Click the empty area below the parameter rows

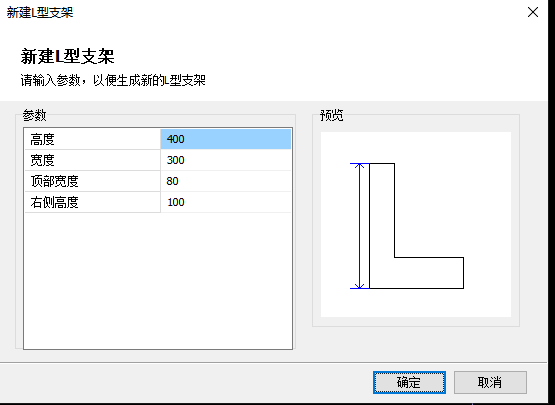coord(158,281)
